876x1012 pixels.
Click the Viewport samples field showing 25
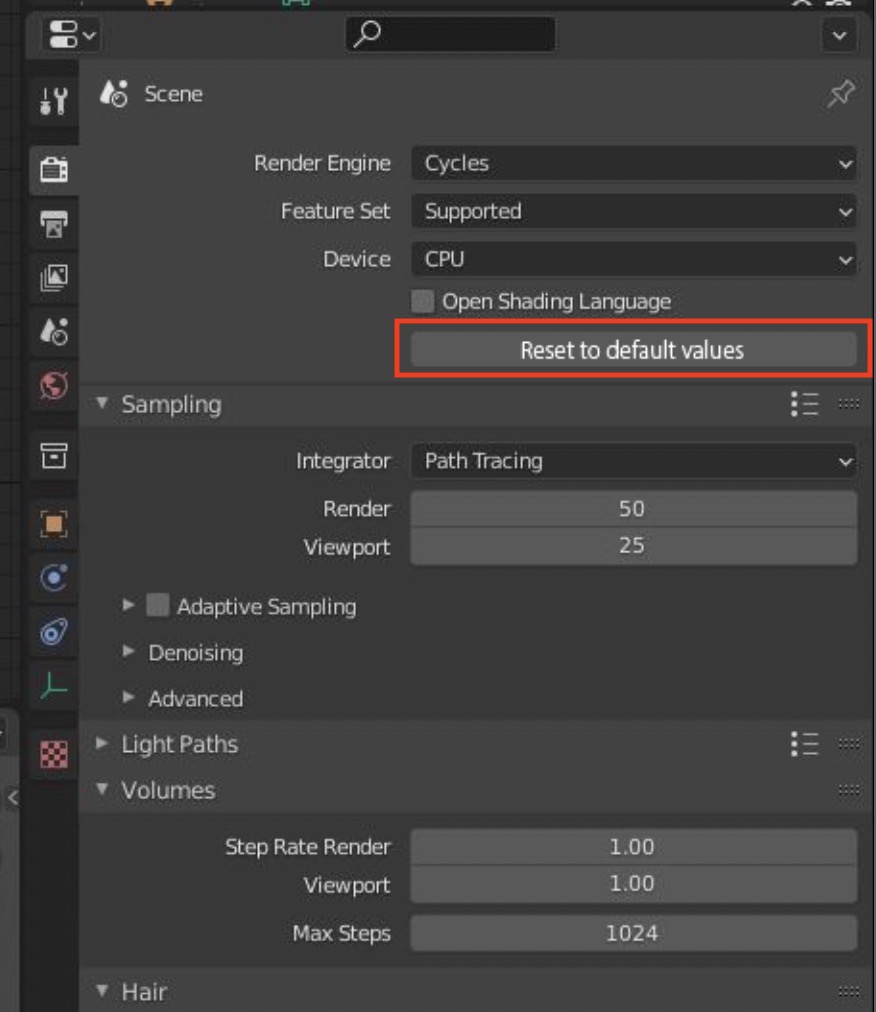[634, 546]
